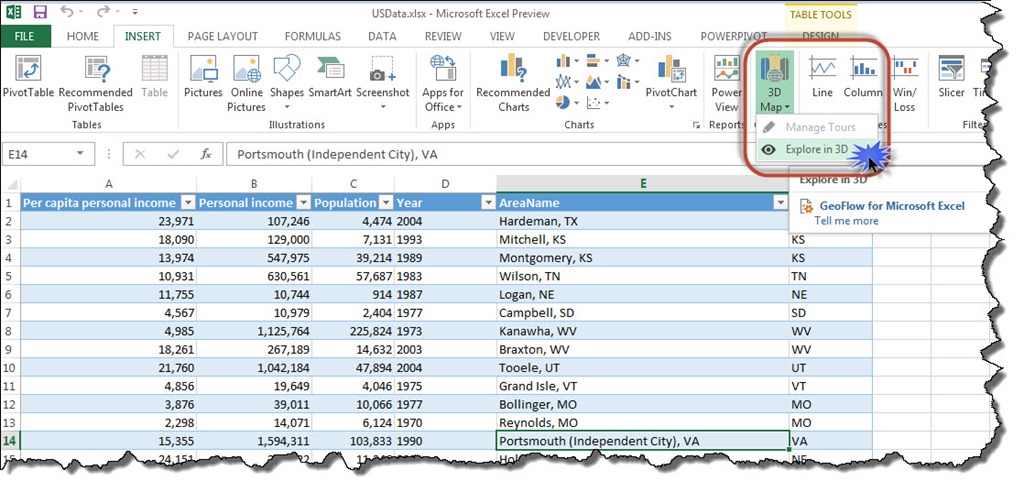Open the Shapes gallery
This screenshot has height=492, width=1024.
[287, 84]
